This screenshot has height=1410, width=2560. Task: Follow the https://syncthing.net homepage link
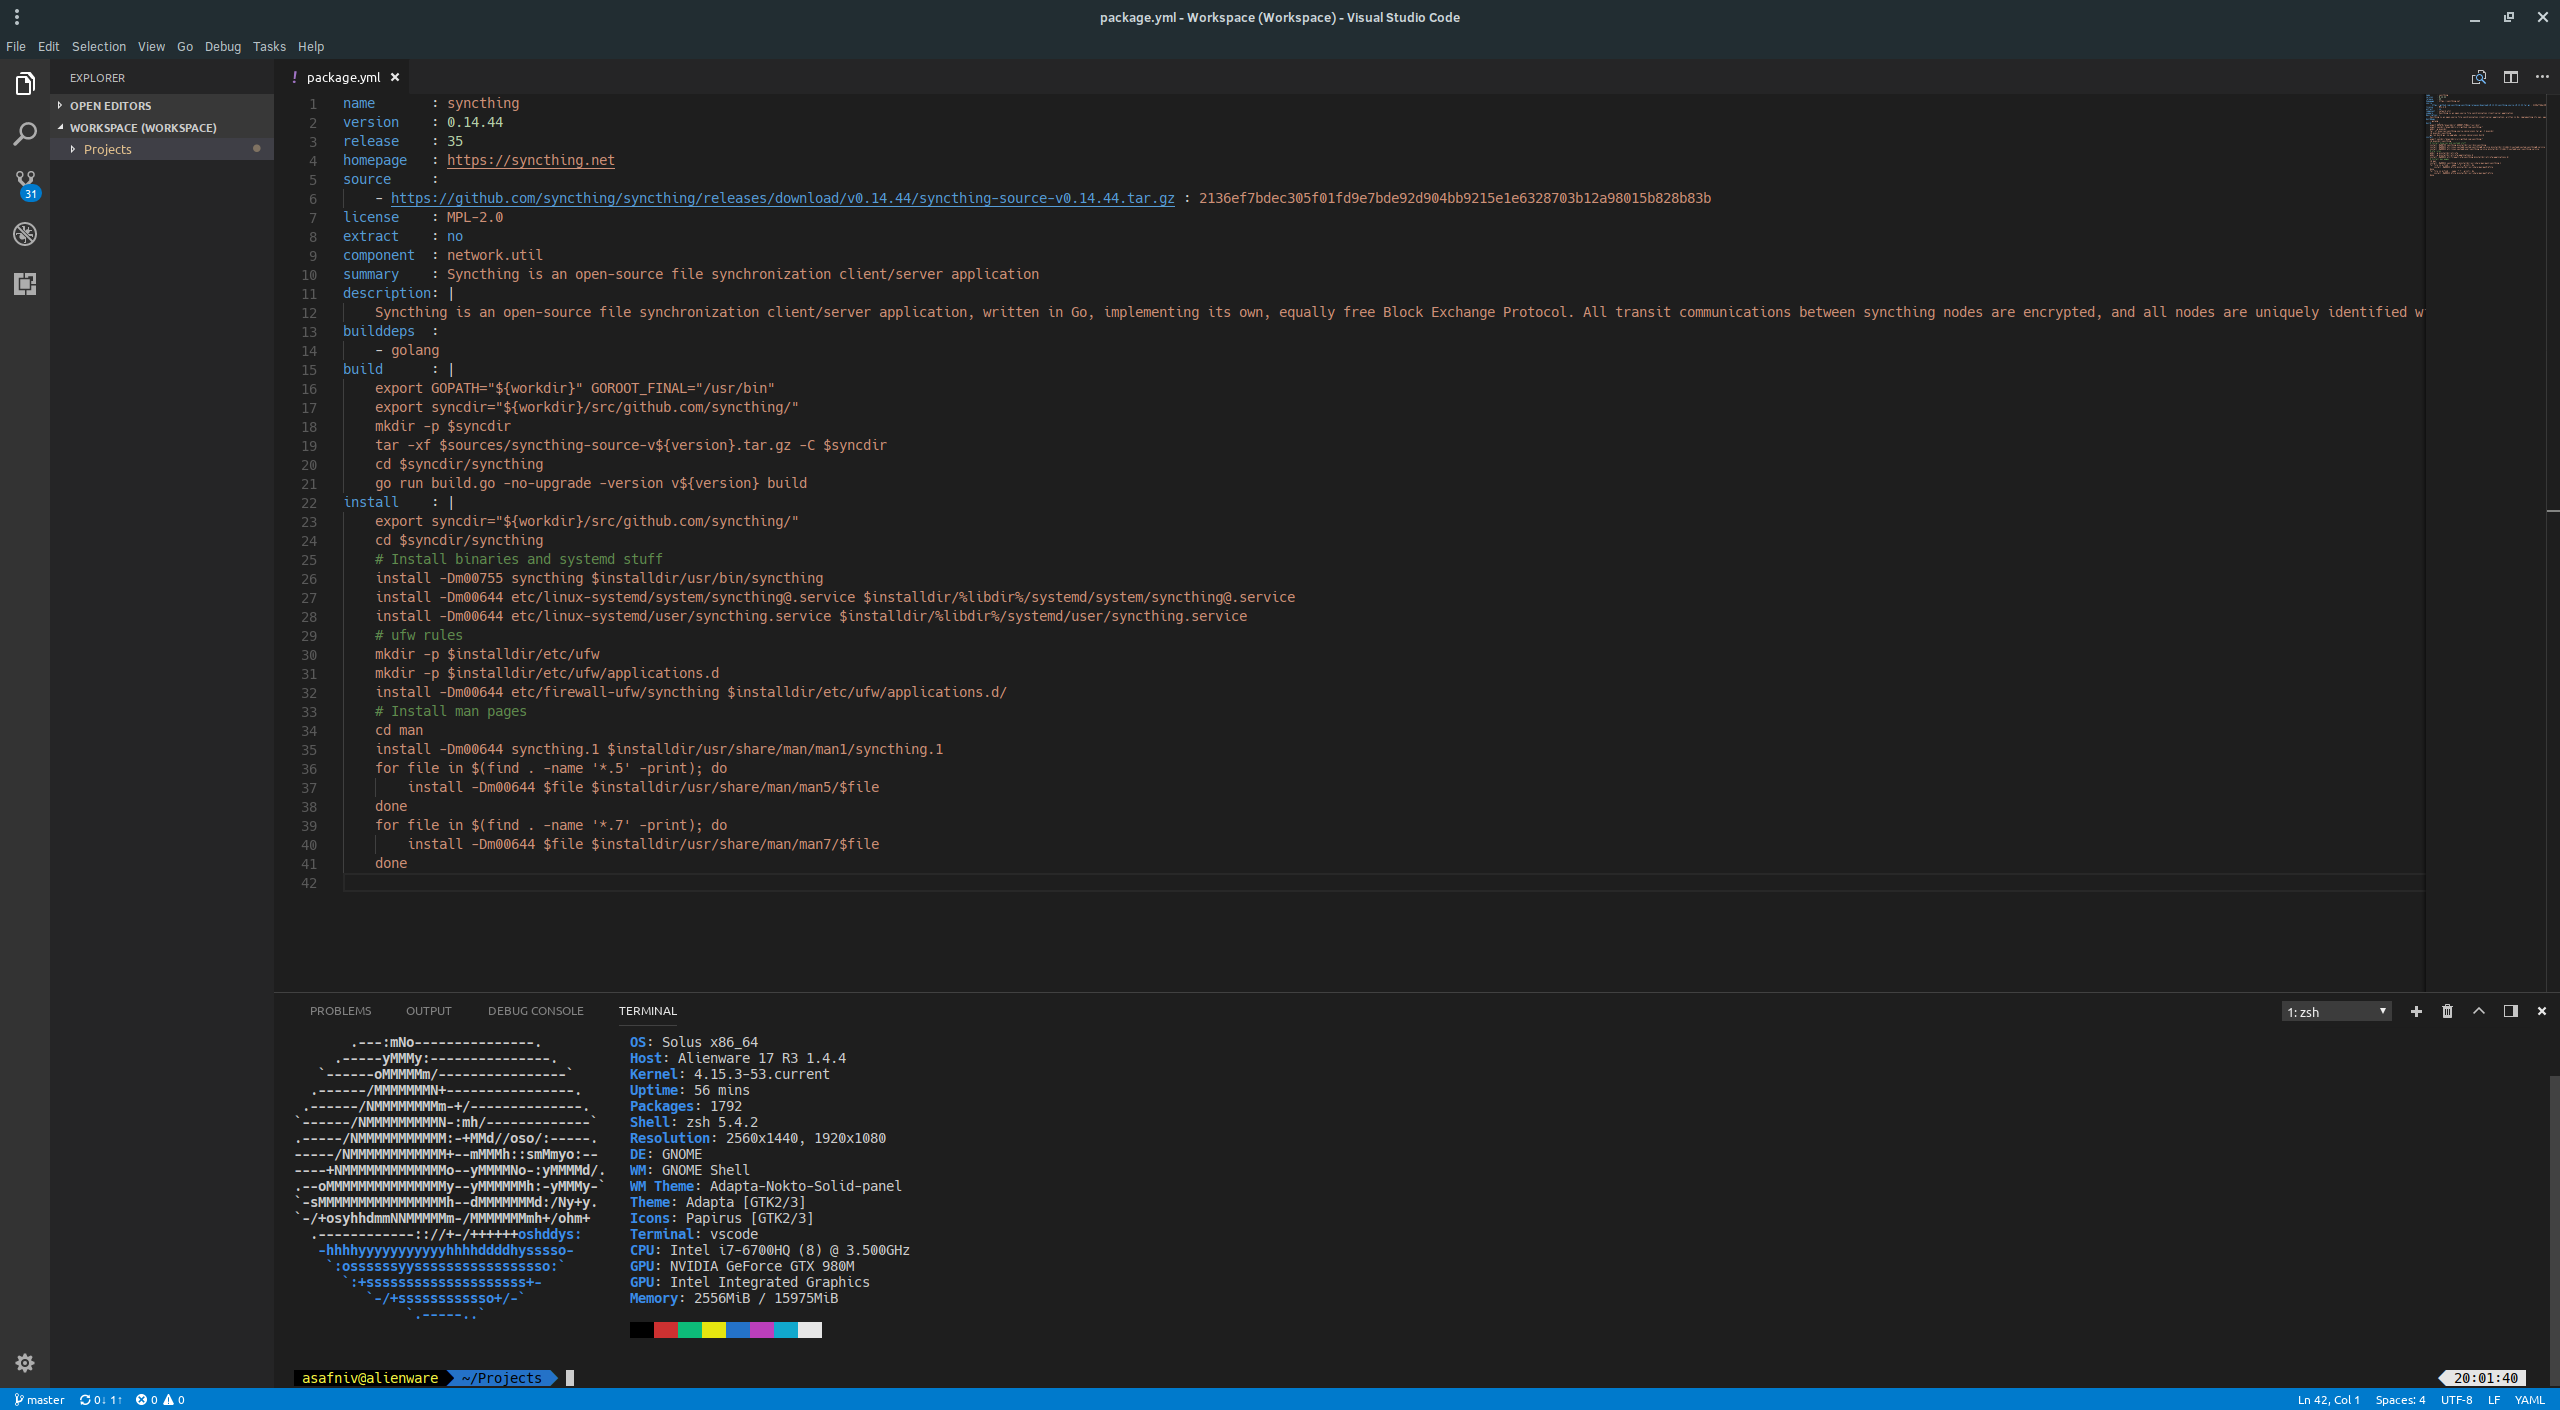click(x=531, y=160)
